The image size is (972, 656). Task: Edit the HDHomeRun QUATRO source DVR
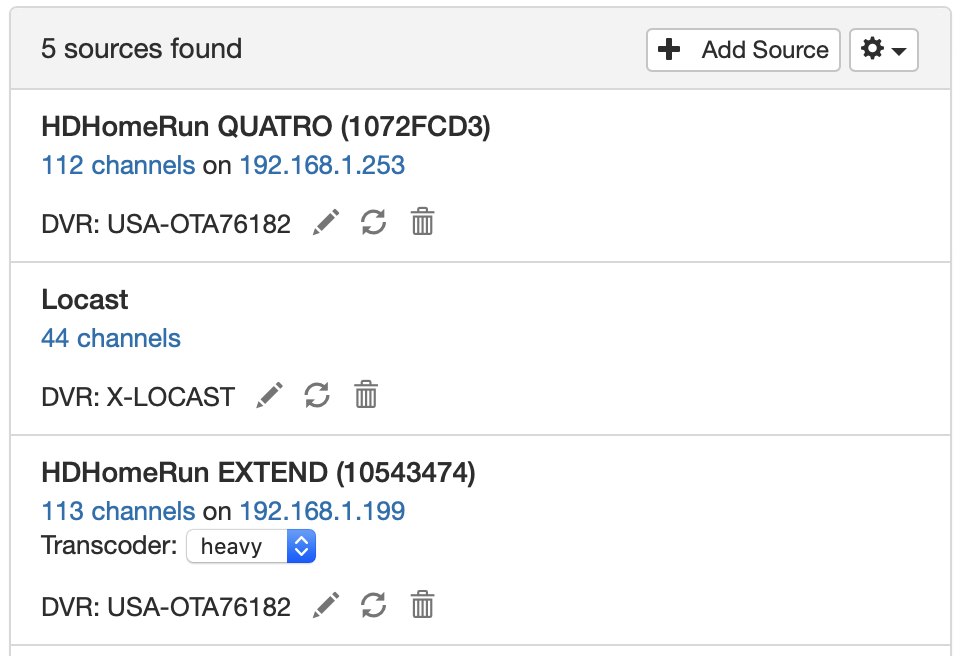pyautogui.click(x=326, y=222)
